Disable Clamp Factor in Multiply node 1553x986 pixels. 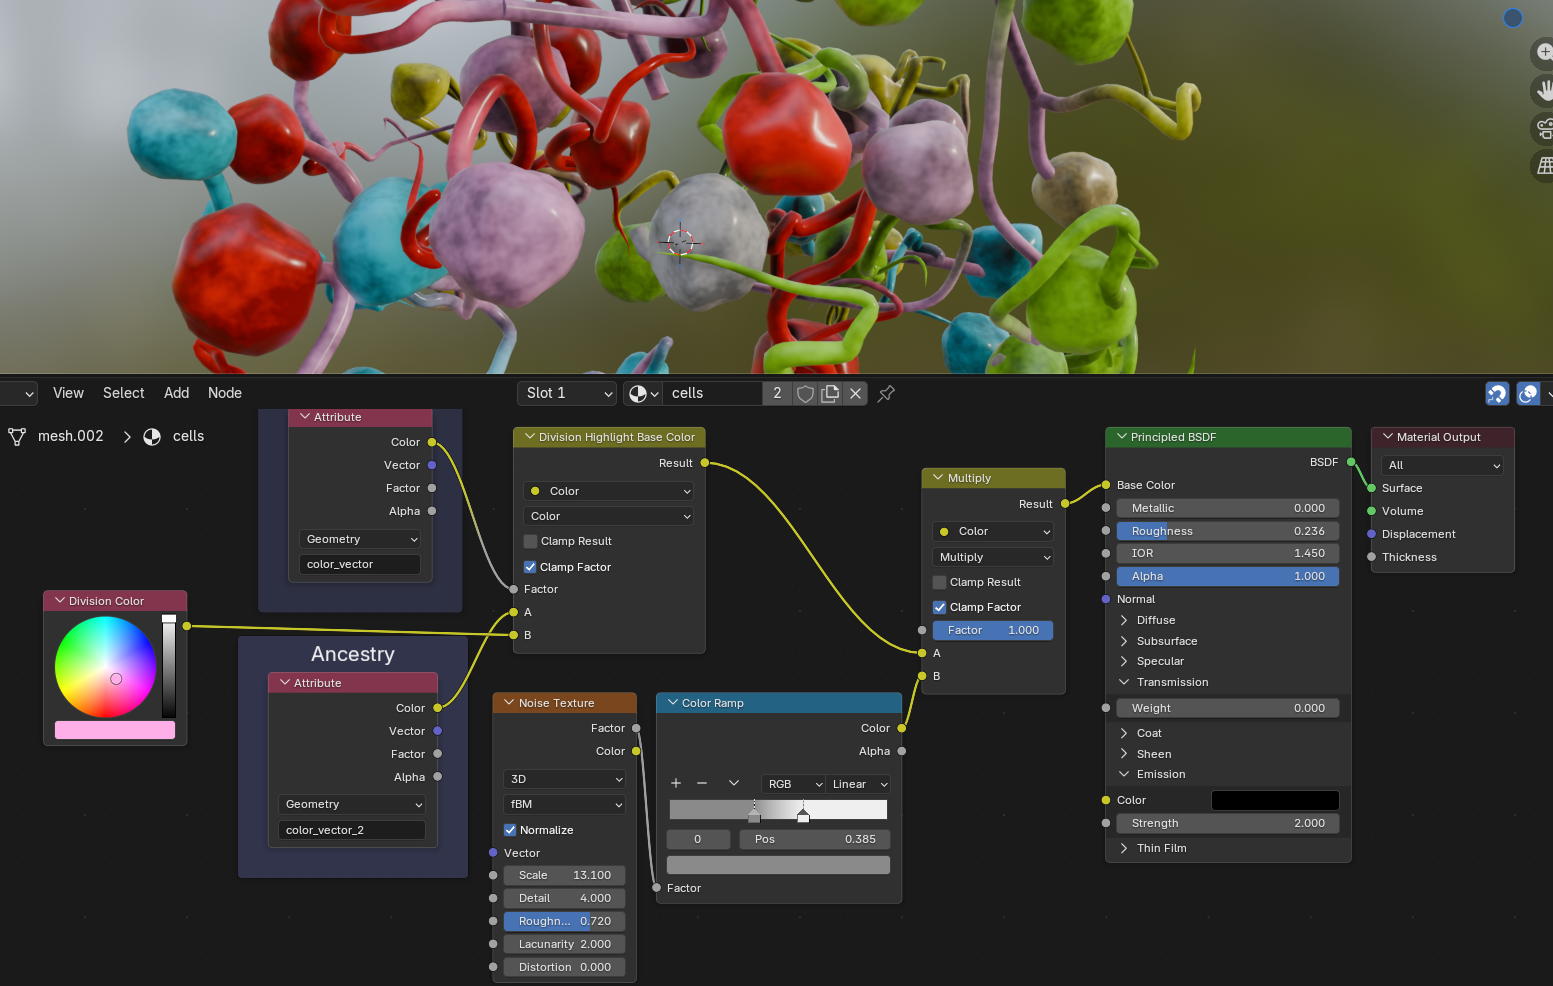940,608
